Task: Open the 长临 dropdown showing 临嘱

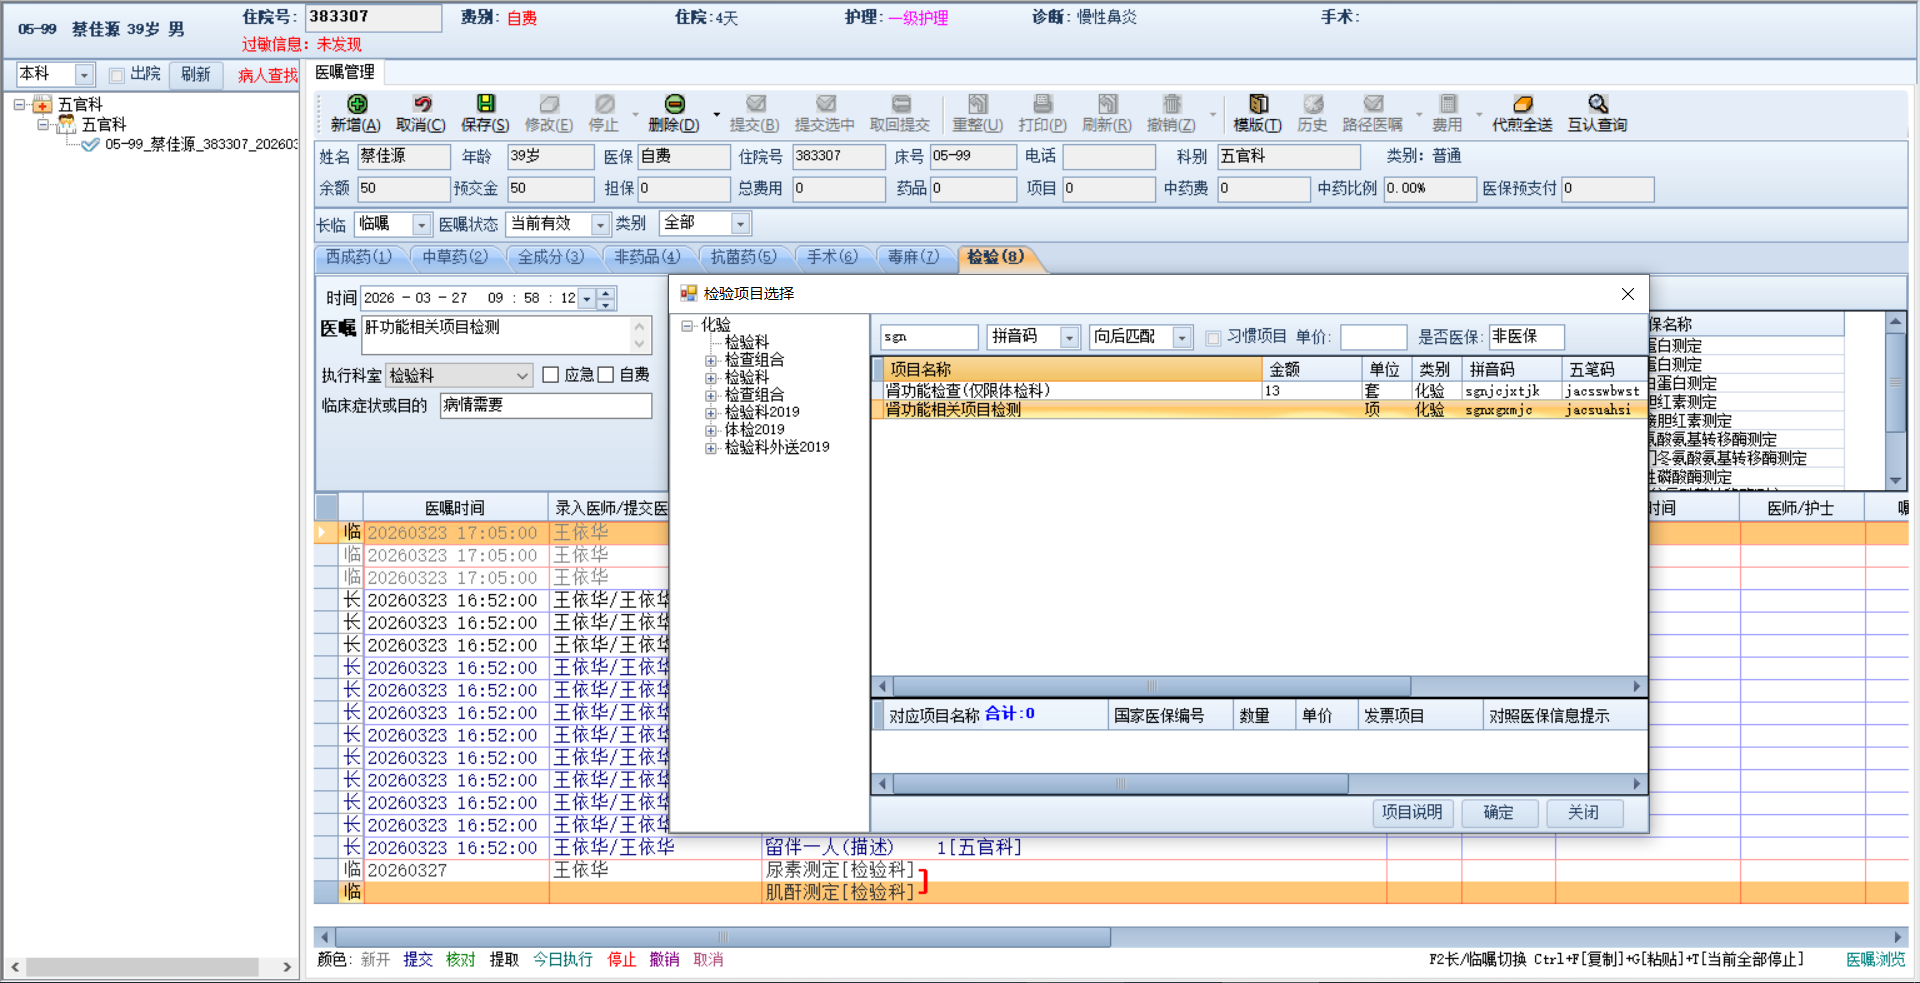Action: click(x=421, y=225)
